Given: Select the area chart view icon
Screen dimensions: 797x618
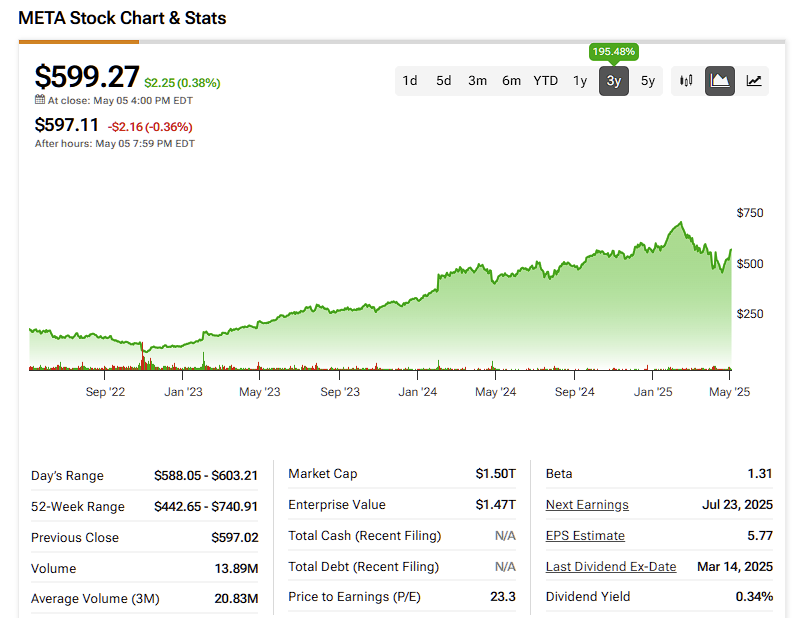Looking at the screenshot, I should (720, 81).
